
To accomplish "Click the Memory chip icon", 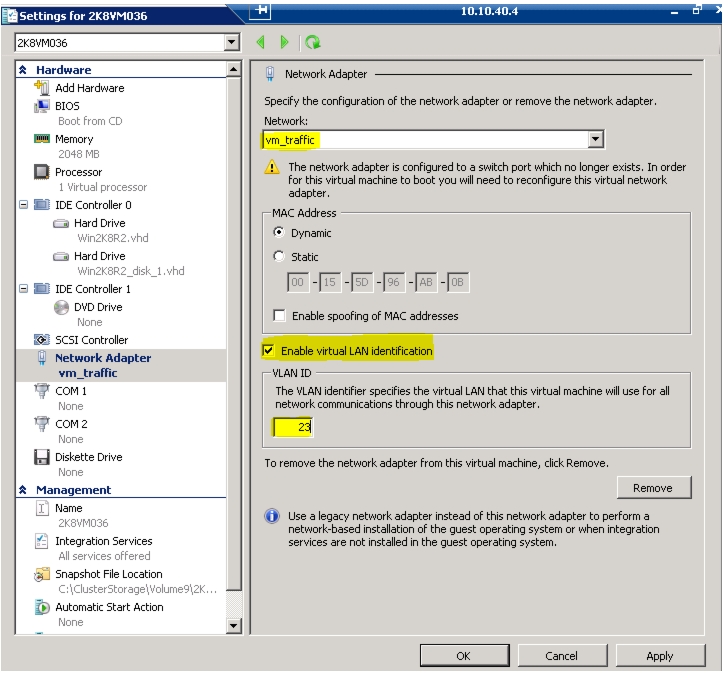I will point(41,138).
